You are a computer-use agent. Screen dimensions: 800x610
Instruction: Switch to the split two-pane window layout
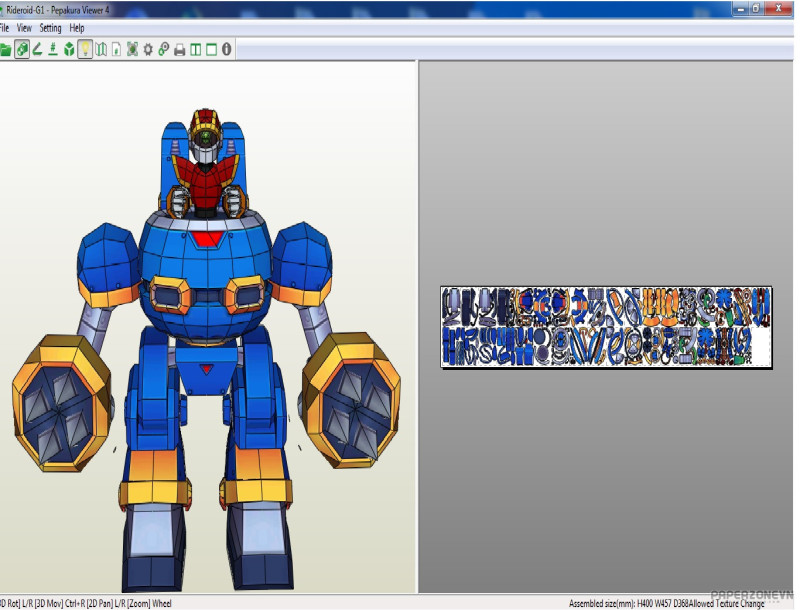pyautogui.click(x=196, y=49)
